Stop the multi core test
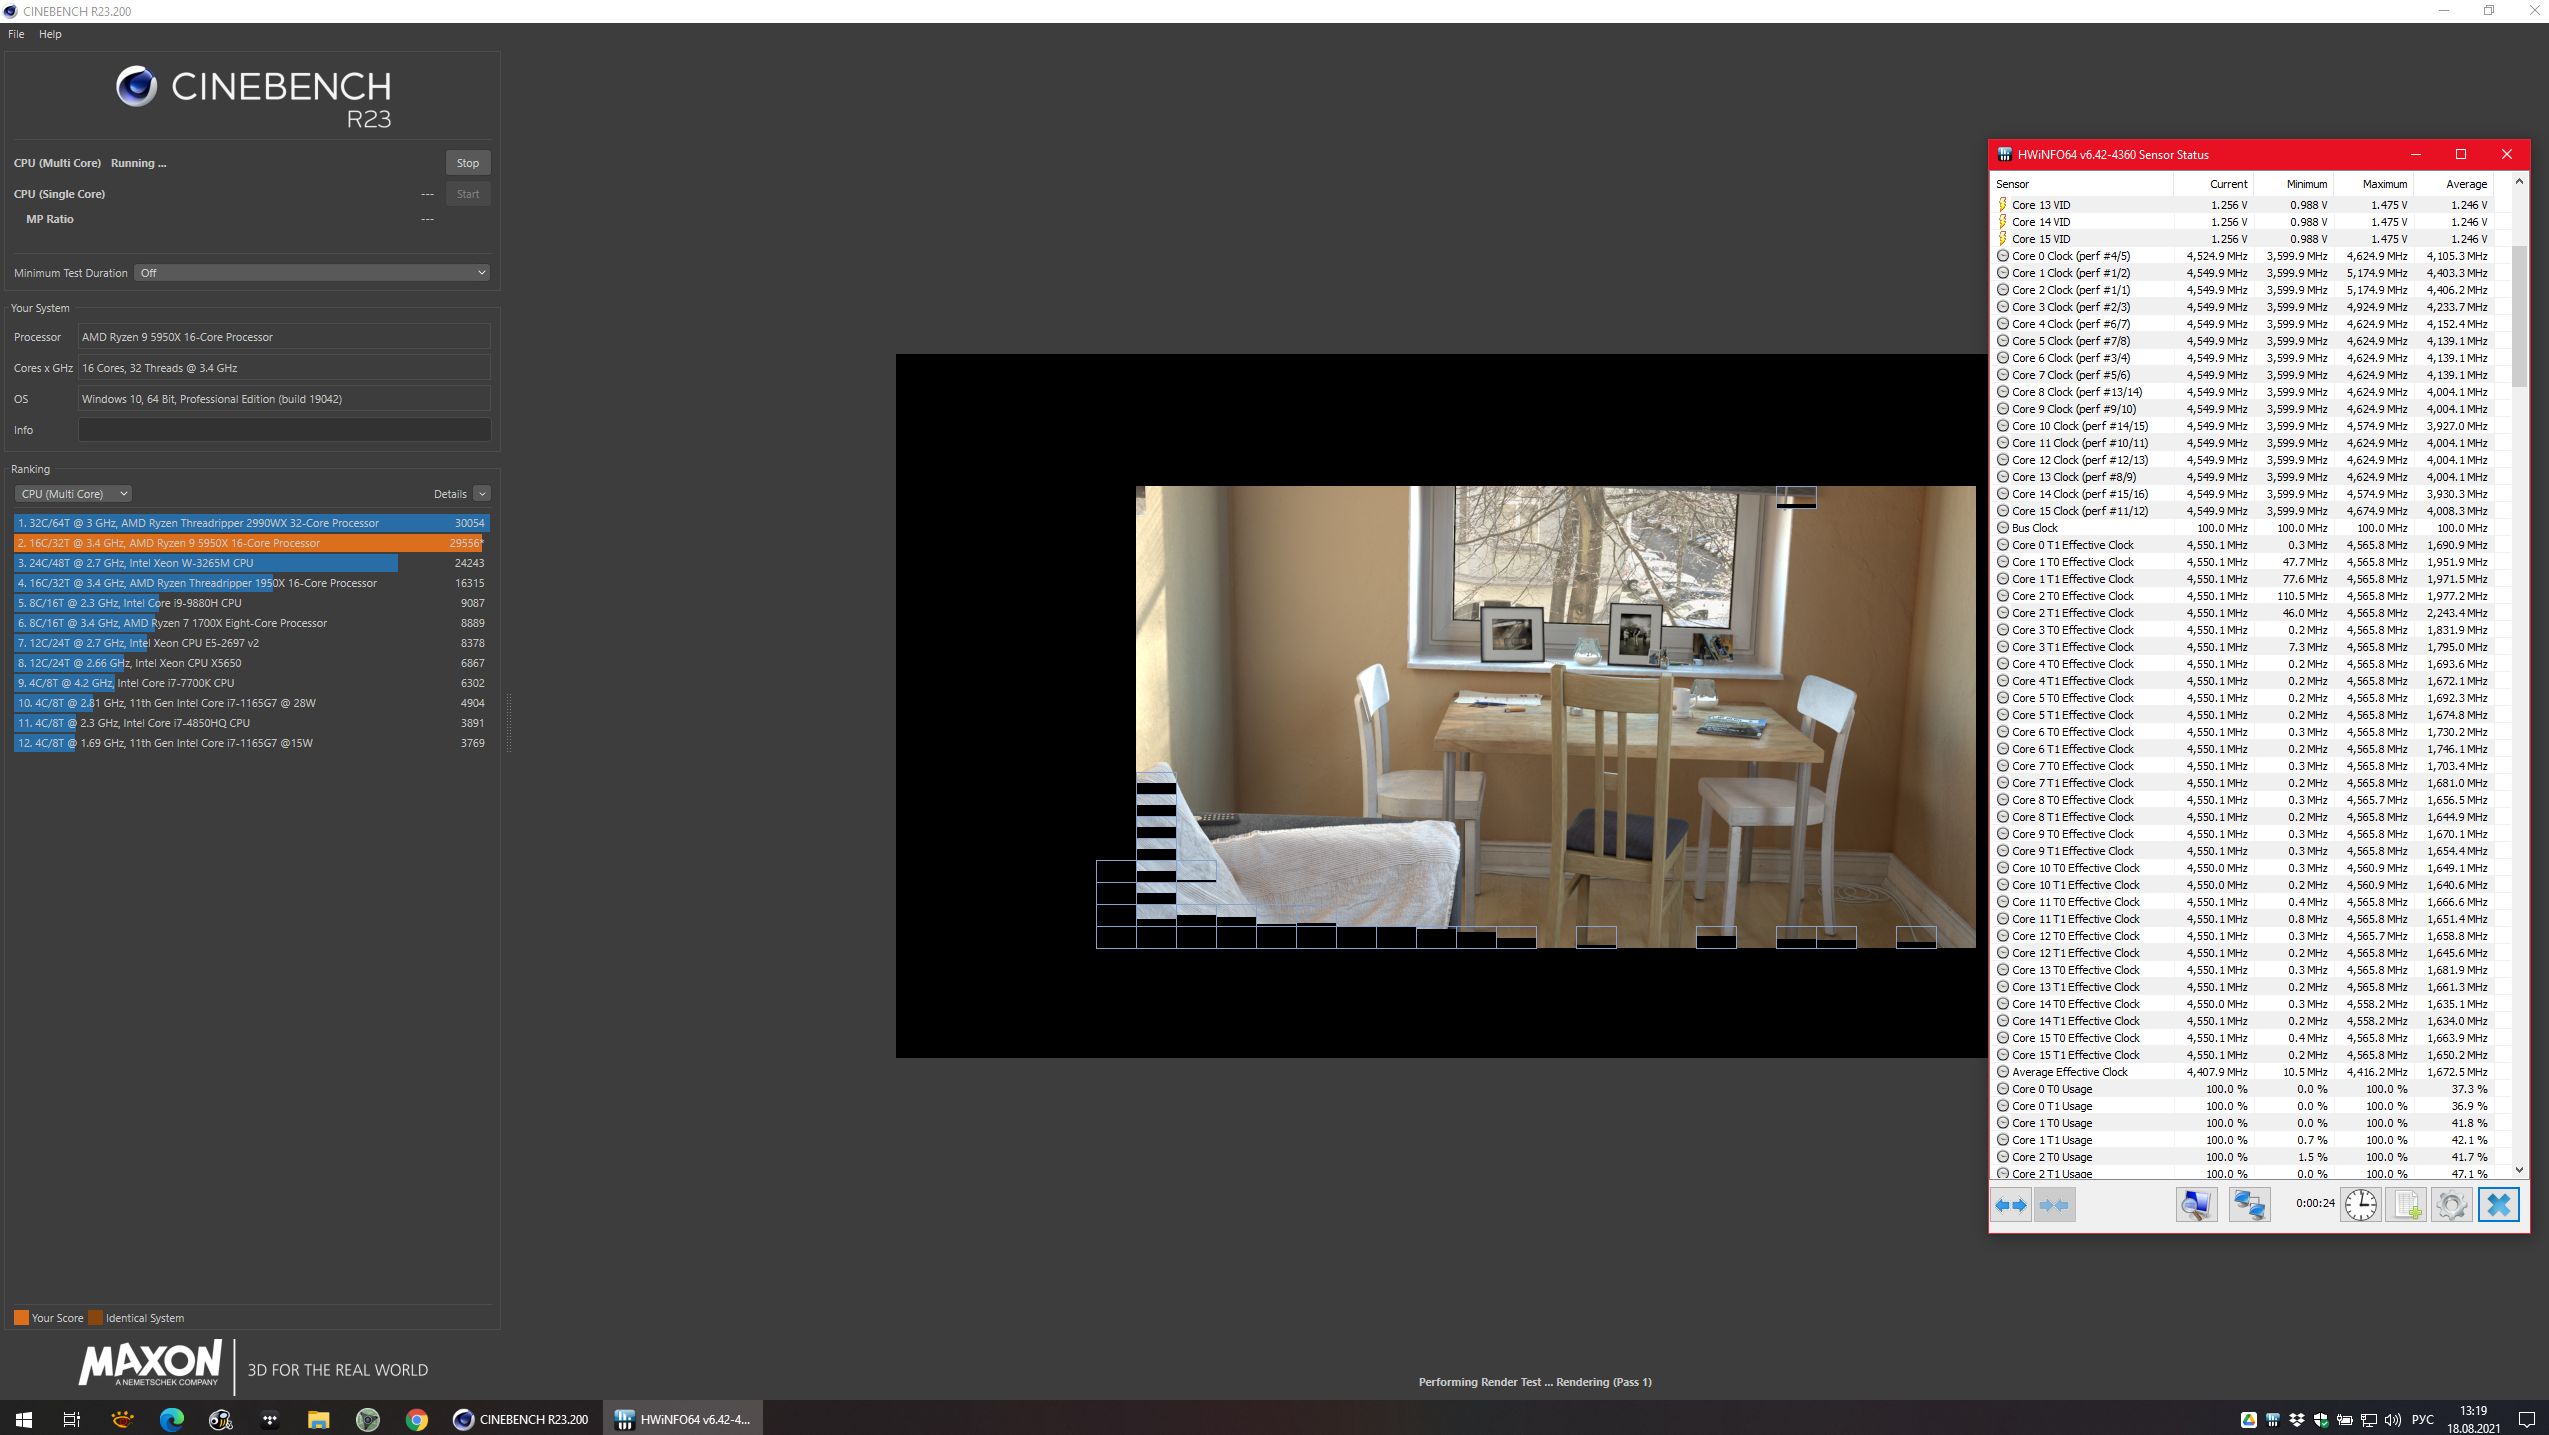The height and width of the screenshot is (1435, 2549). click(467, 163)
